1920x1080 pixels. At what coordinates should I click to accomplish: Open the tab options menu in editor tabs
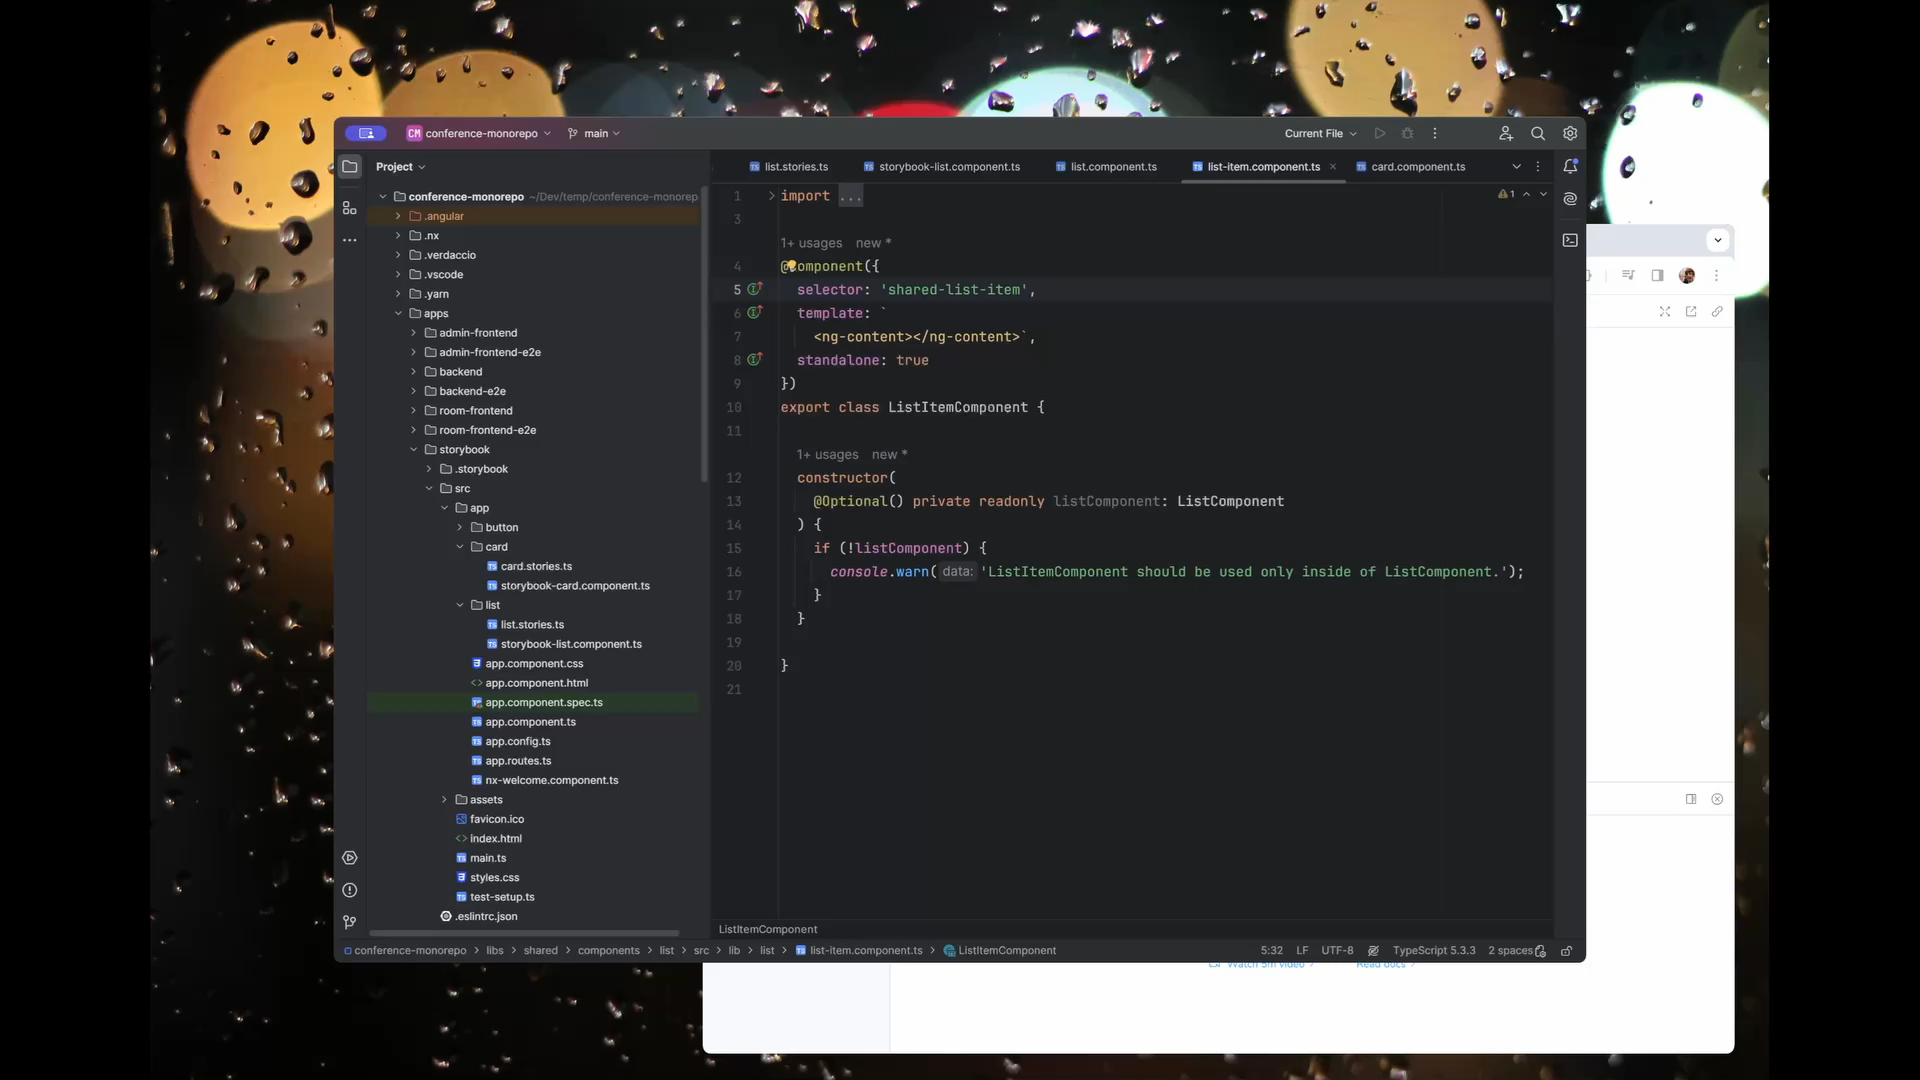pyautogui.click(x=1538, y=167)
